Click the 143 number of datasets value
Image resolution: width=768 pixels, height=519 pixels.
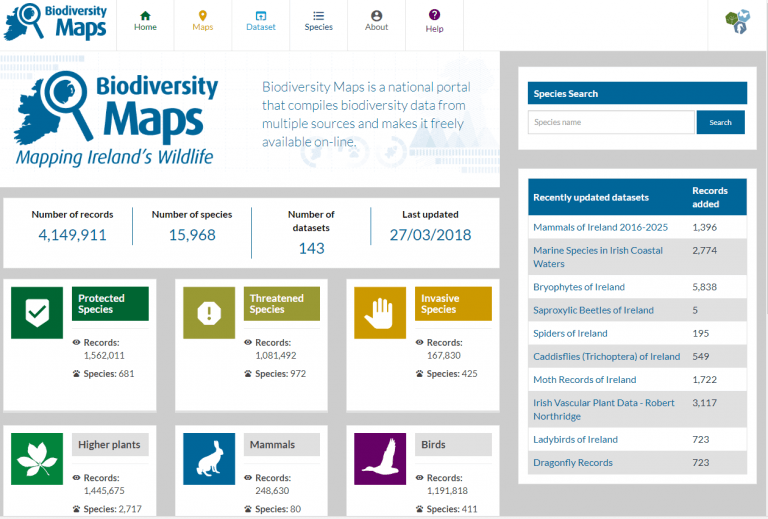click(312, 248)
